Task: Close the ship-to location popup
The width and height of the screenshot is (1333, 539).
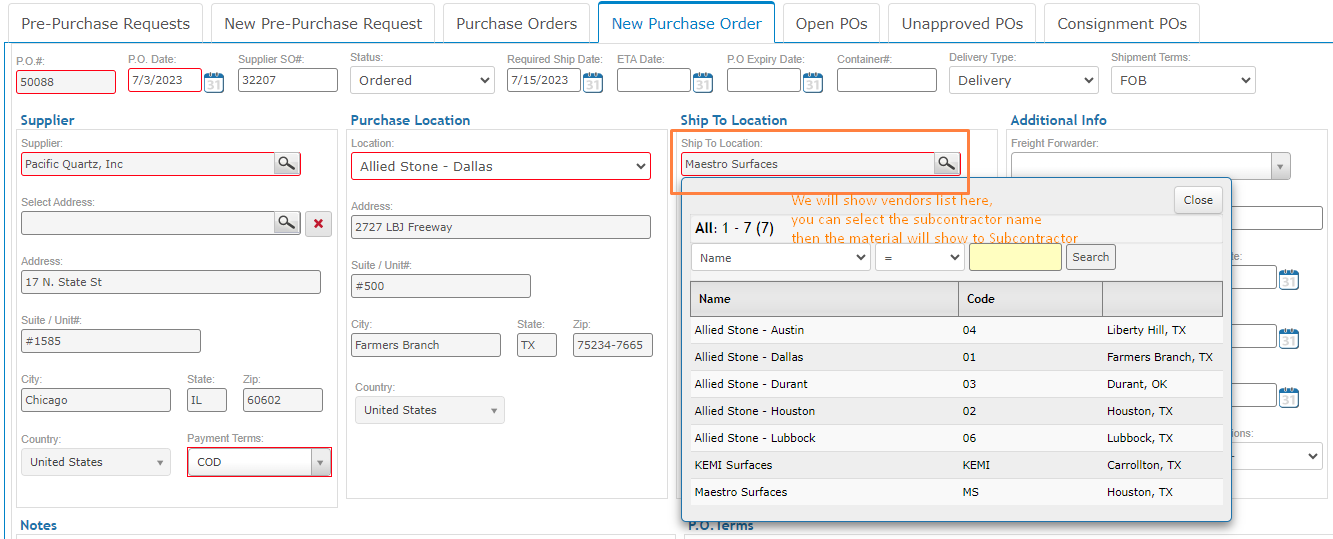Action: point(1198,200)
